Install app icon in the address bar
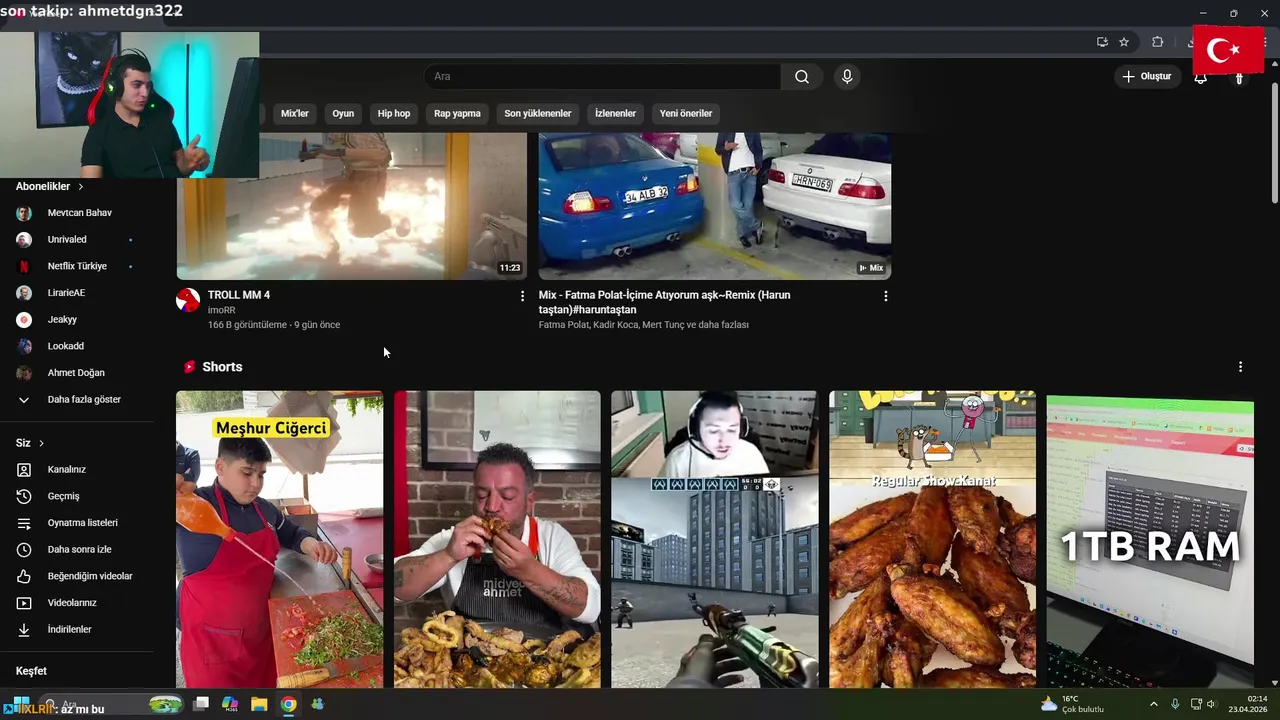This screenshot has height=720, width=1280. click(1102, 42)
